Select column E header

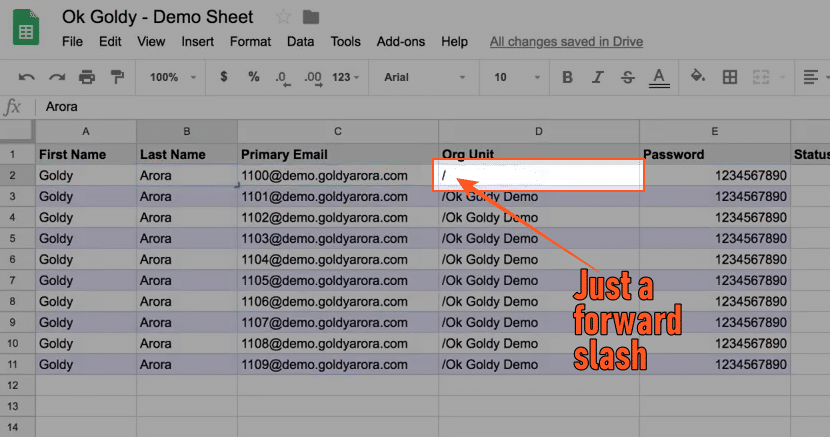tap(715, 131)
